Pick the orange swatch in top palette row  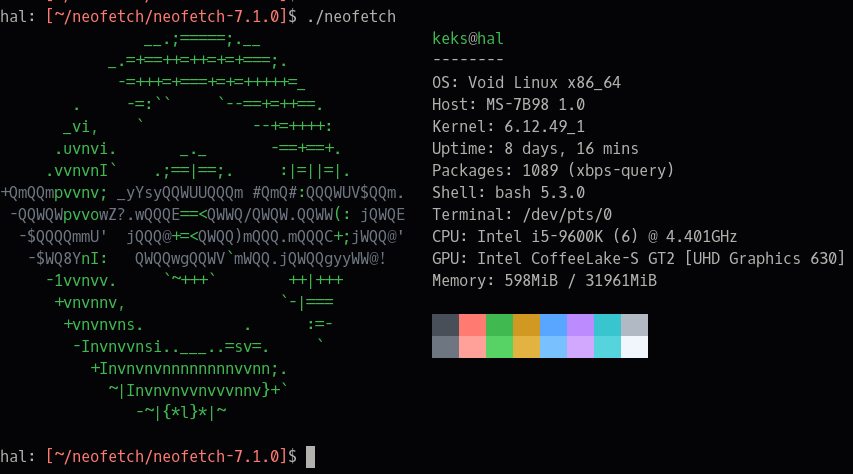tap(526, 325)
